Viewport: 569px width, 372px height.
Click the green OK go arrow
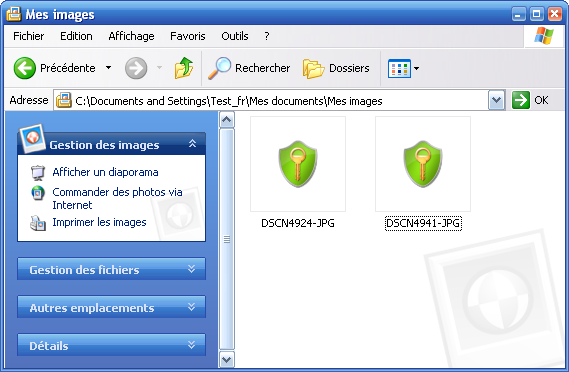[x=521, y=100]
